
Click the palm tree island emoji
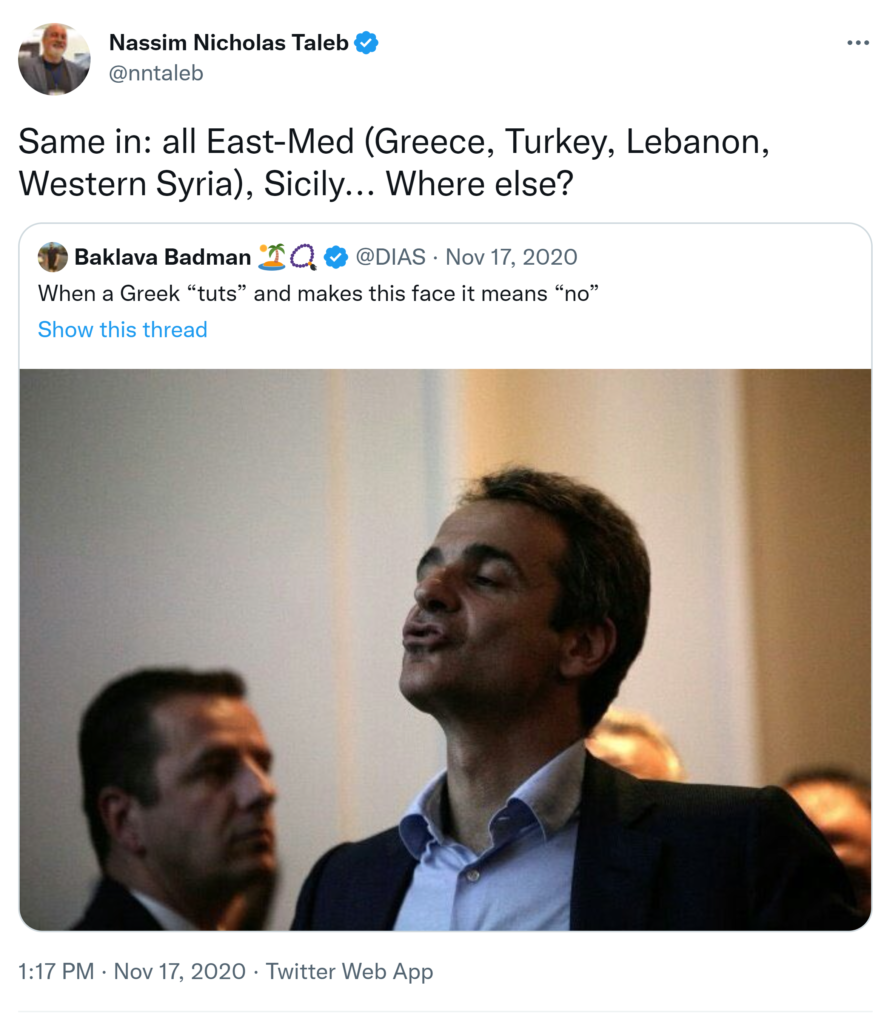coord(271,257)
